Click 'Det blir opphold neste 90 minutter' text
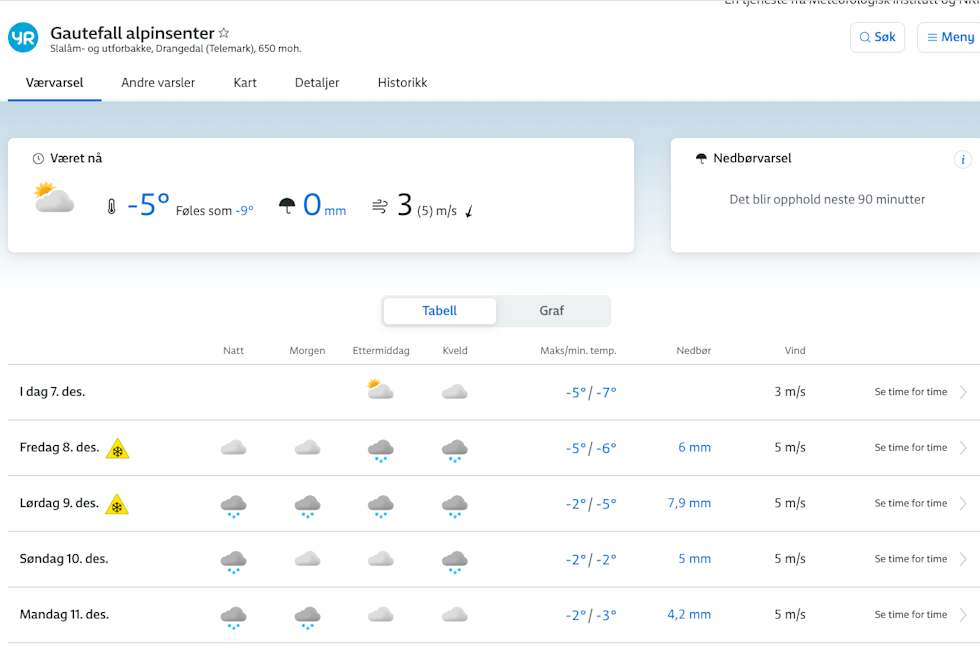The width and height of the screenshot is (980, 650). click(x=827, y=199)
